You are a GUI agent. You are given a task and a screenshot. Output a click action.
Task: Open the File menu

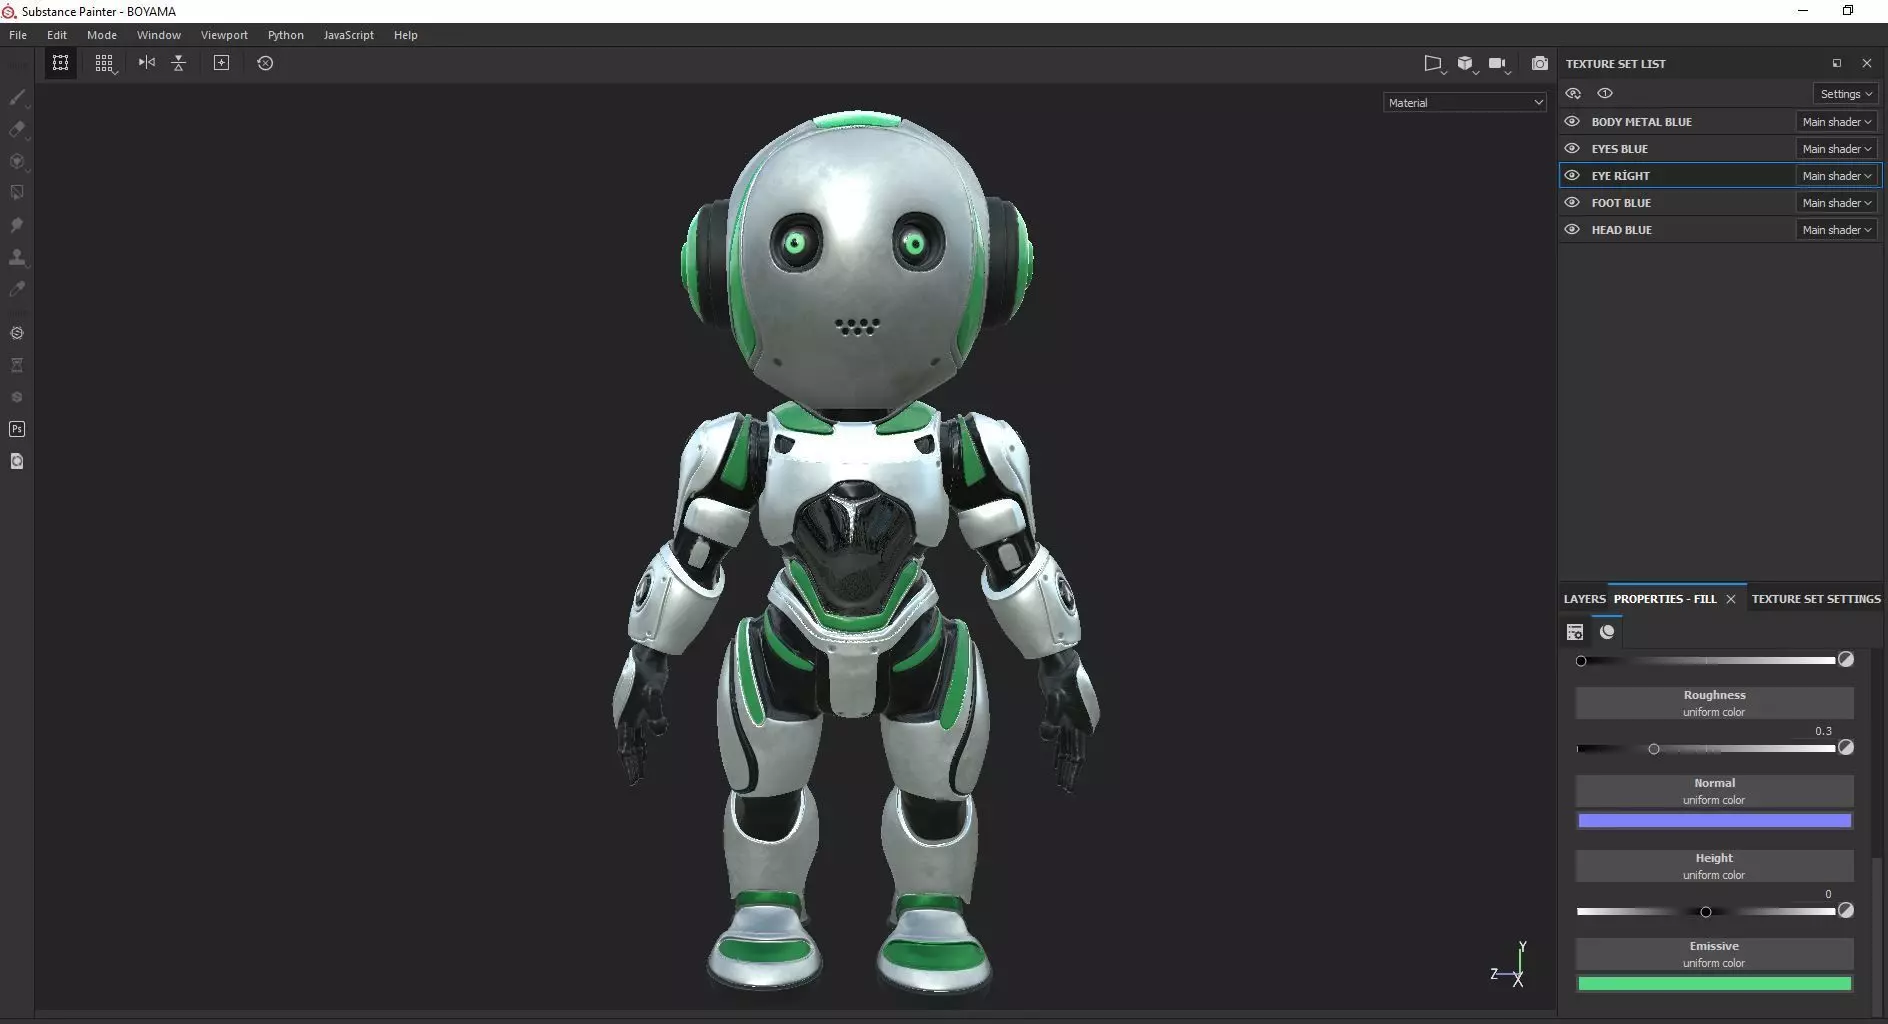(18, 35)
